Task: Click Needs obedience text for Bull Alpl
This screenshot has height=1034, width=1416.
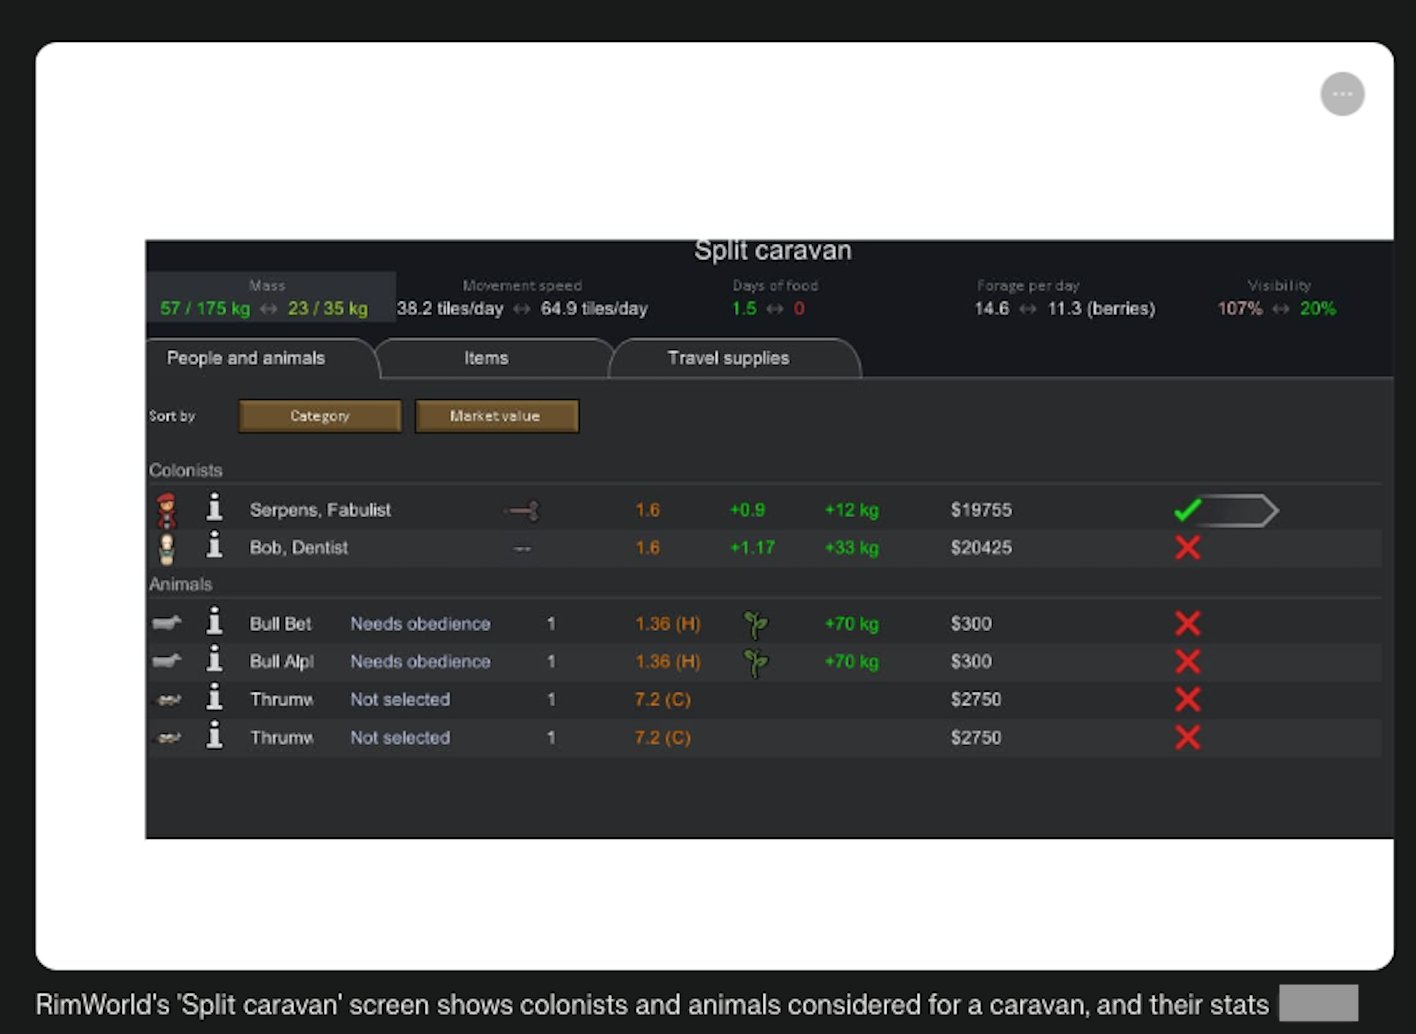Action: pyautogui.click(x=420, y=662)
